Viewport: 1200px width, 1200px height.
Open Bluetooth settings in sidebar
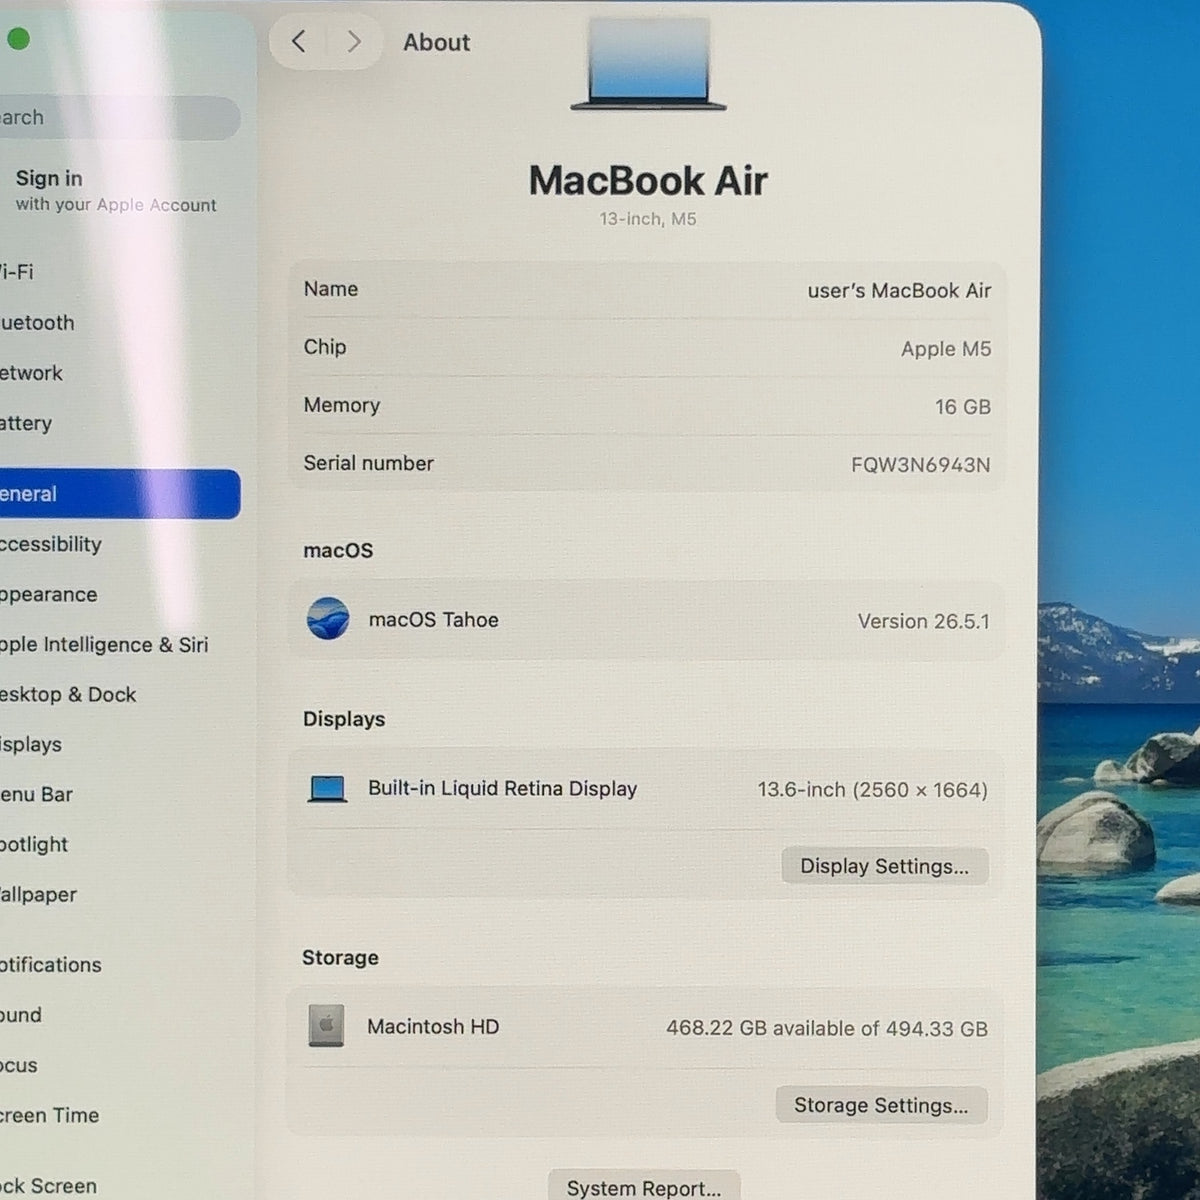(38, 323)
